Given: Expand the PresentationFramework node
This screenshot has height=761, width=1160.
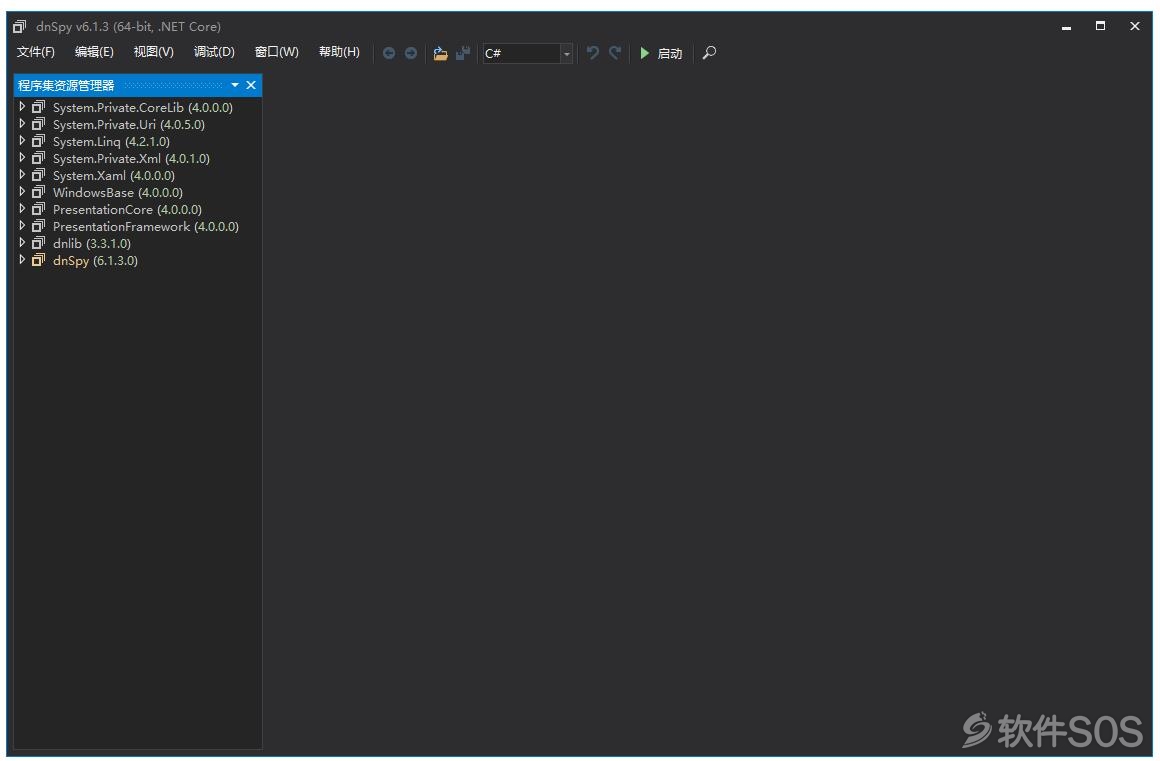Looking at the screenshot, I should (22, 226).
